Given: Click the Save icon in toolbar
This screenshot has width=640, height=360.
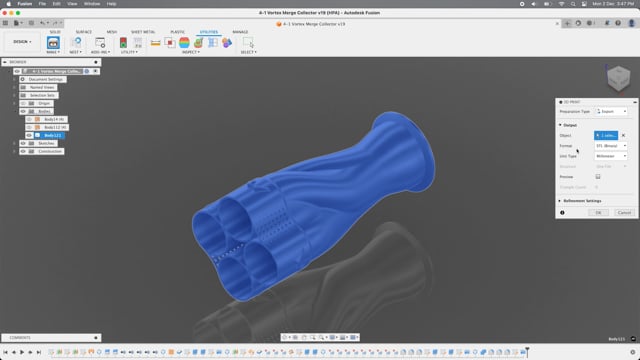Looking at the screenshot, I should [31, 23].
